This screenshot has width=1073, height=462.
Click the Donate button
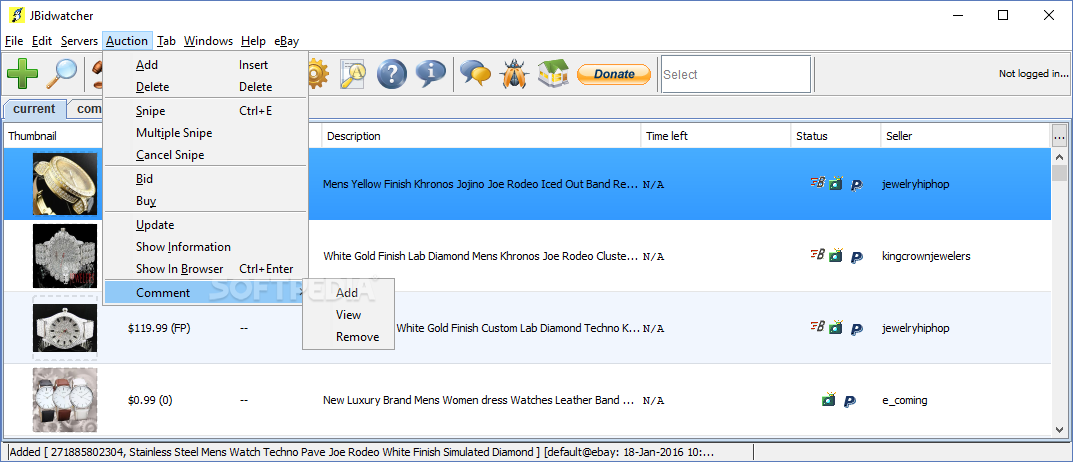click(x=614, y=74)
